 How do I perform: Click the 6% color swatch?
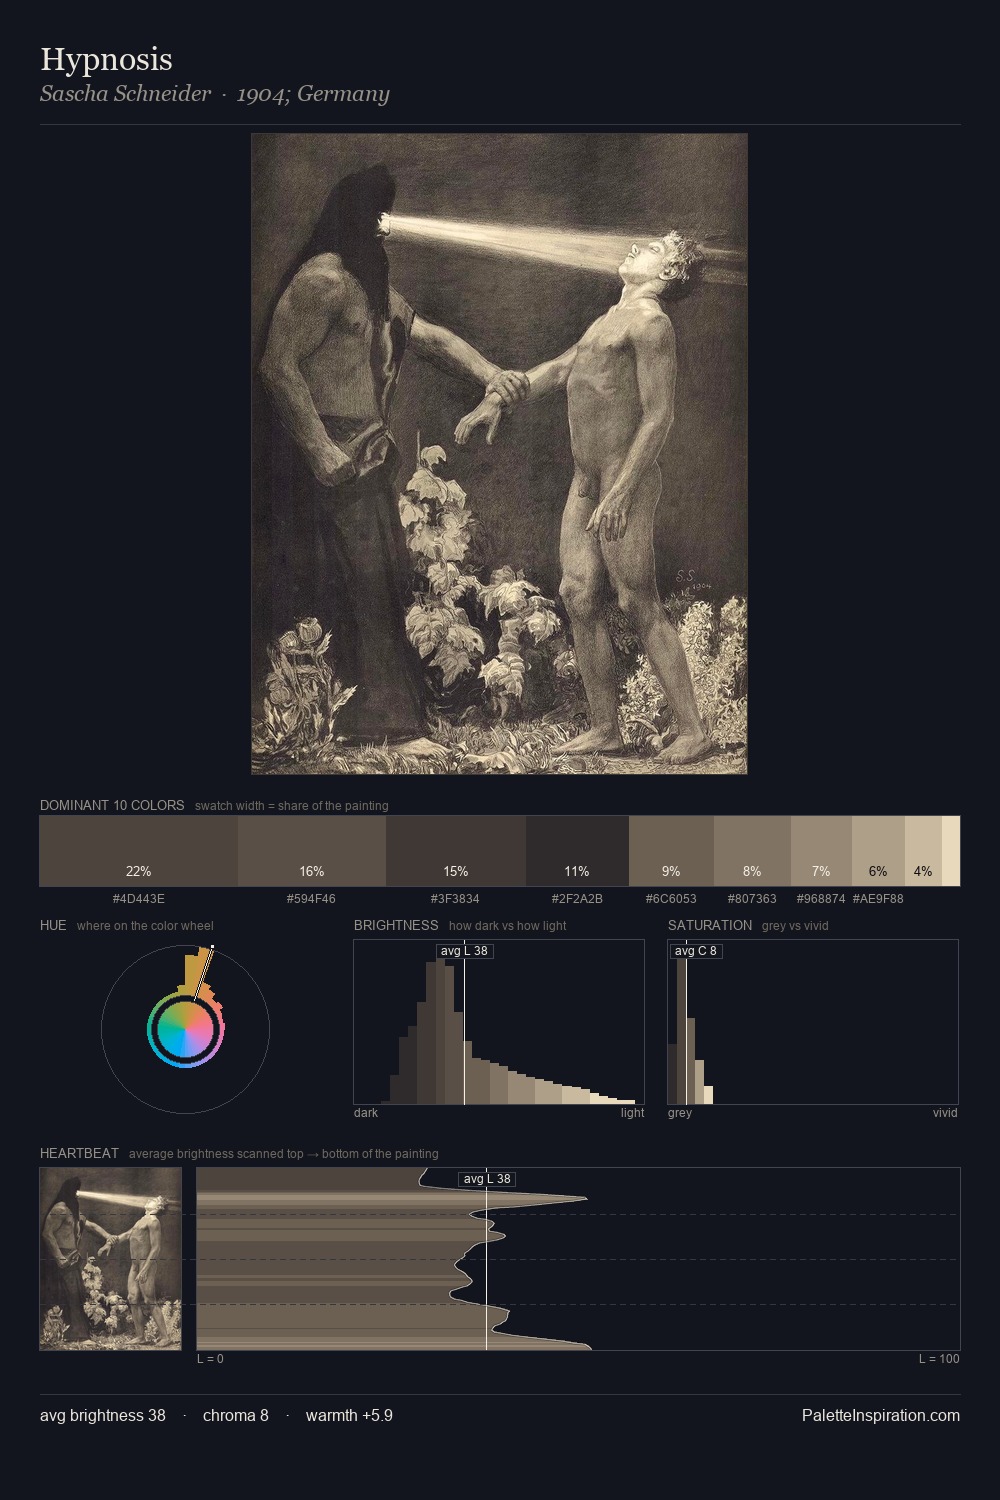878,851
